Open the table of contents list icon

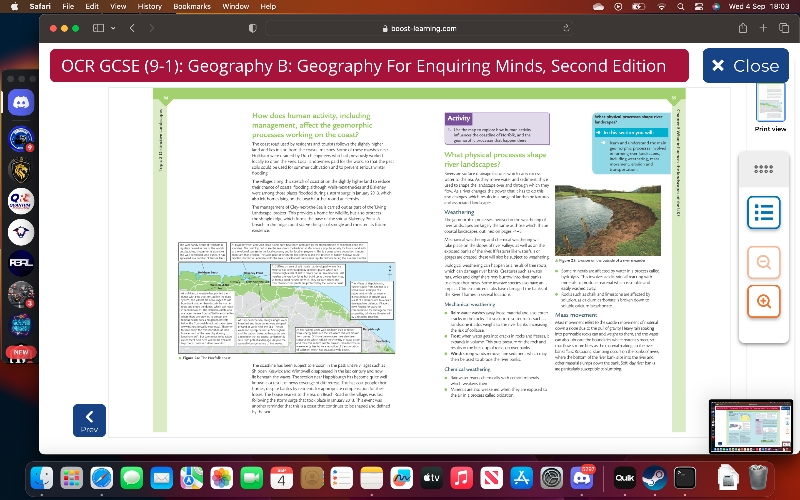pos(764,213)
